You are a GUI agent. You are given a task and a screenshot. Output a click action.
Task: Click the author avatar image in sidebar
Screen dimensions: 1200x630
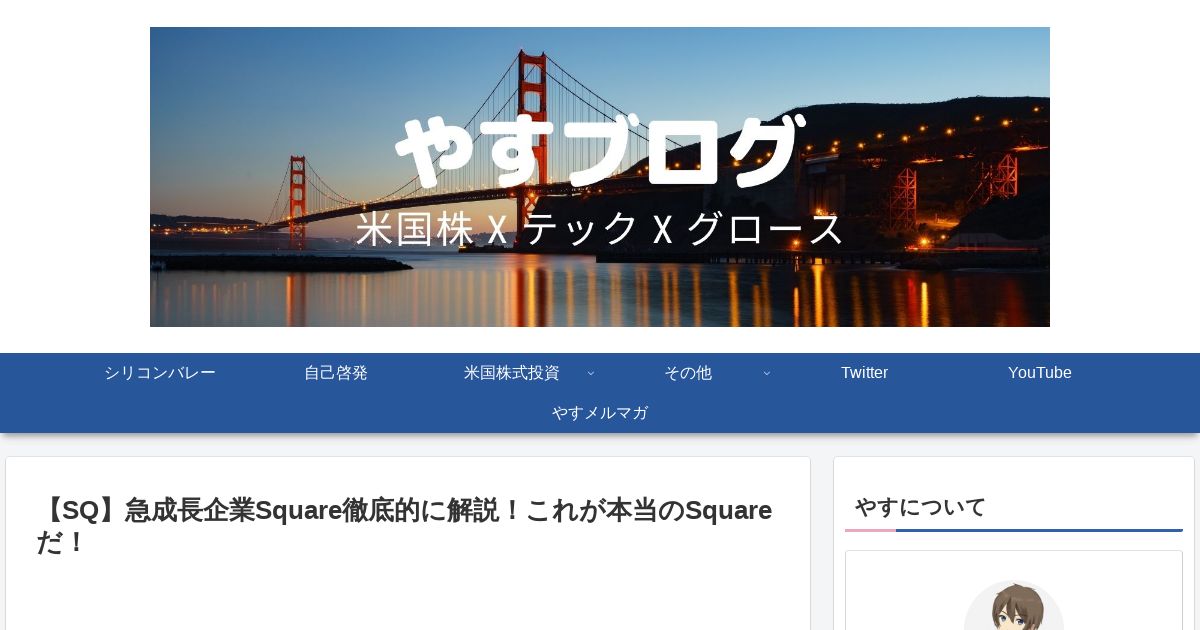[x=1014, y=606]
